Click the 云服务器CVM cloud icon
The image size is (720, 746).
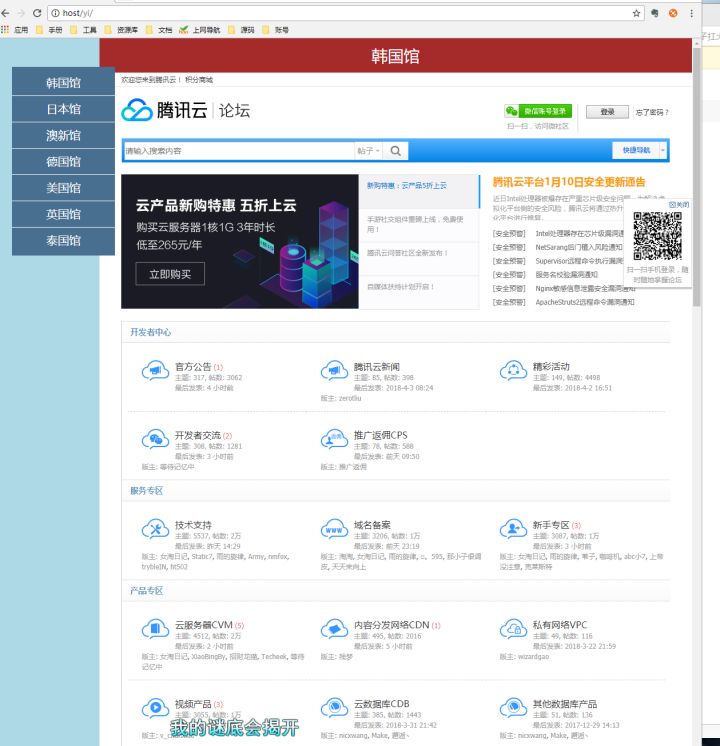coord(155,629)
